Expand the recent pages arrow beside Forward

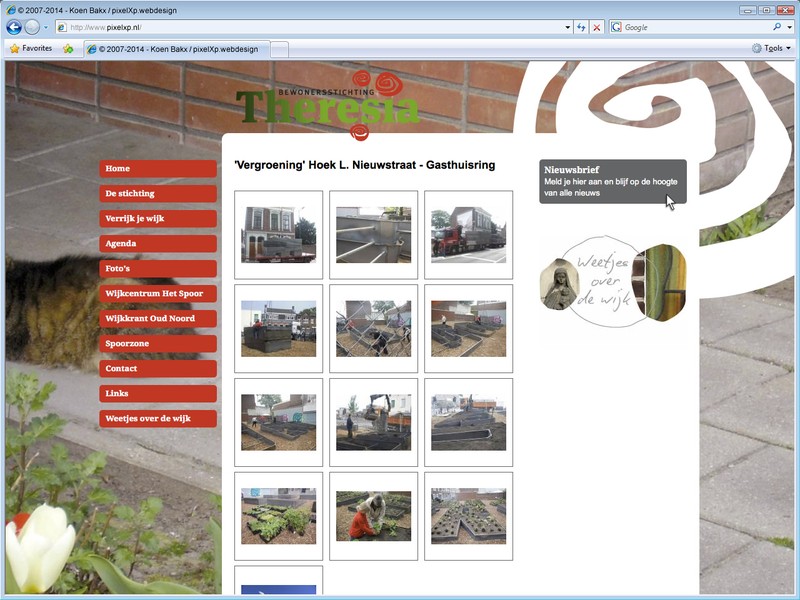point(46,27)
